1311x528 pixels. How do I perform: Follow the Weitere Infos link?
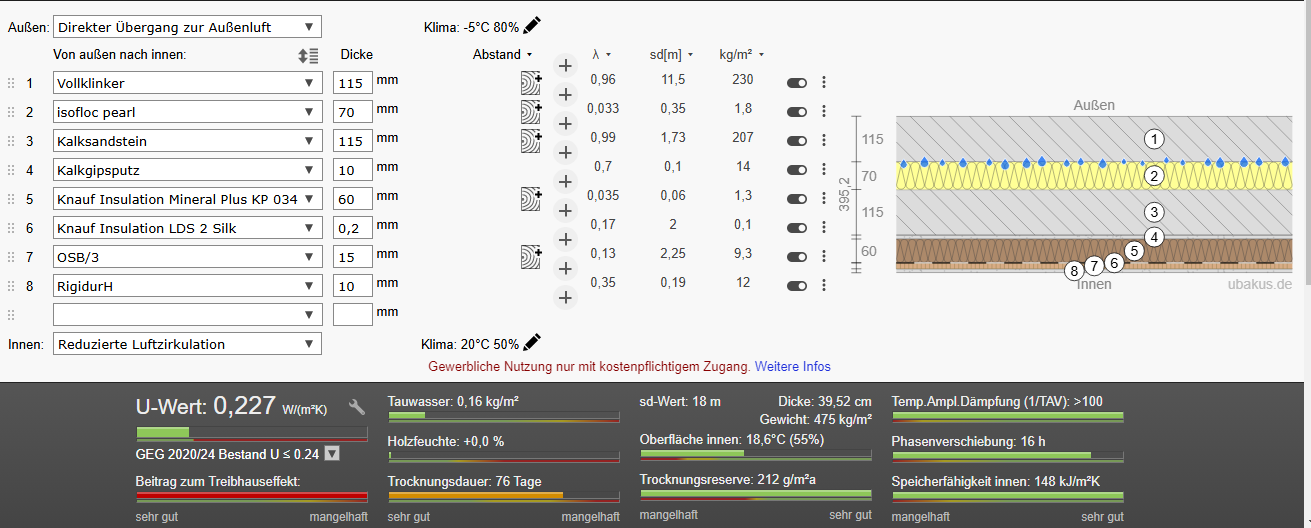[792, 367]
